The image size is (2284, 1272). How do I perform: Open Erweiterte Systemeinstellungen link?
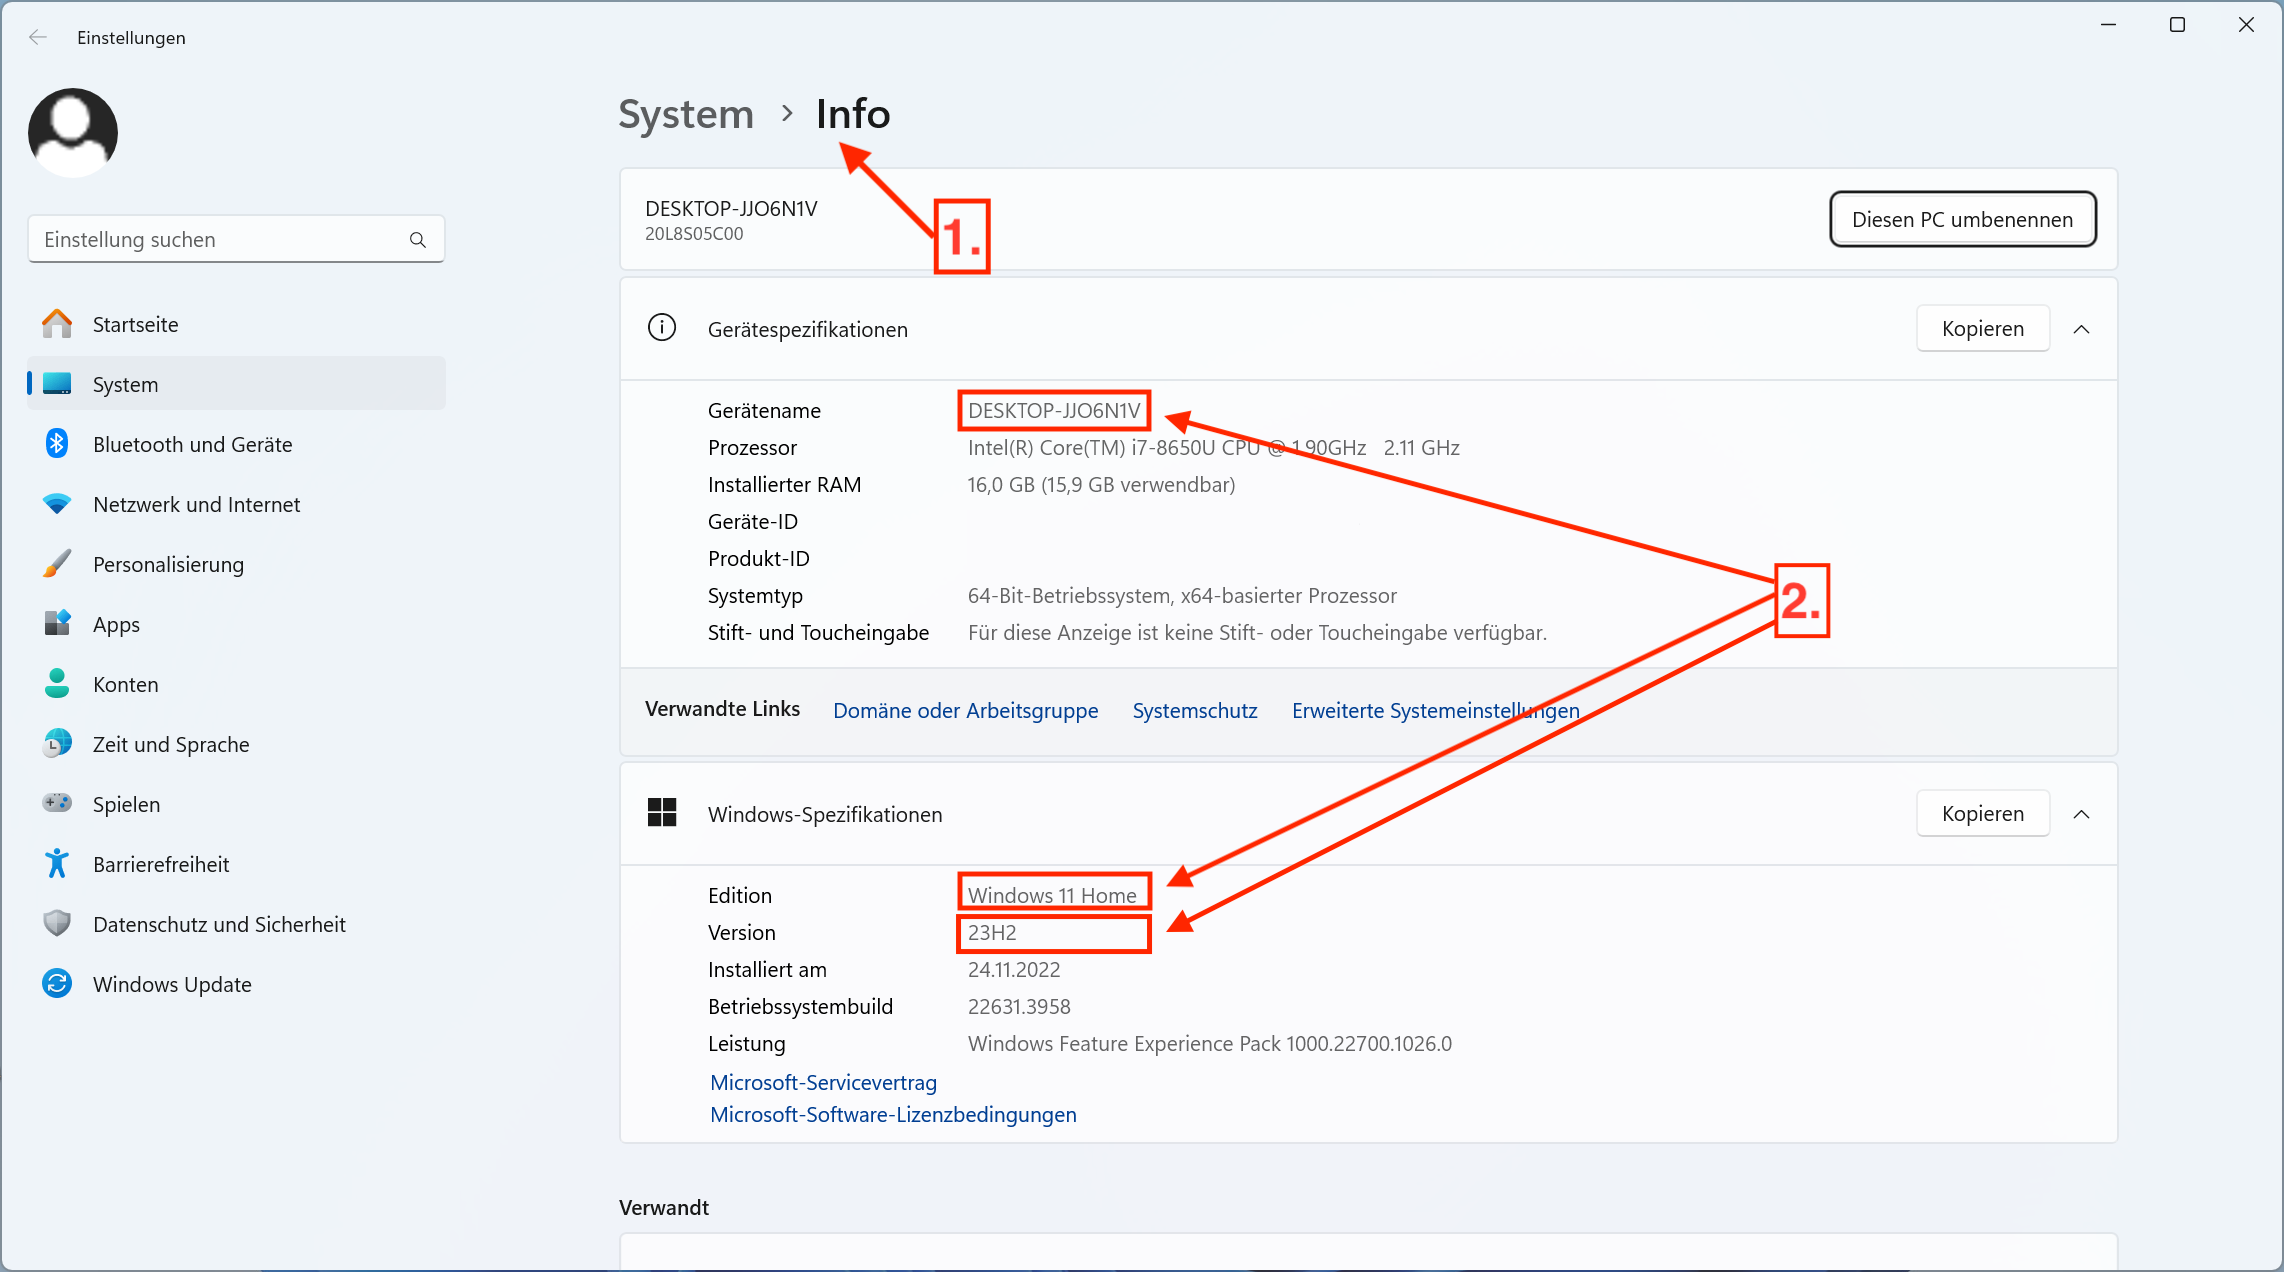point(1435,710)
